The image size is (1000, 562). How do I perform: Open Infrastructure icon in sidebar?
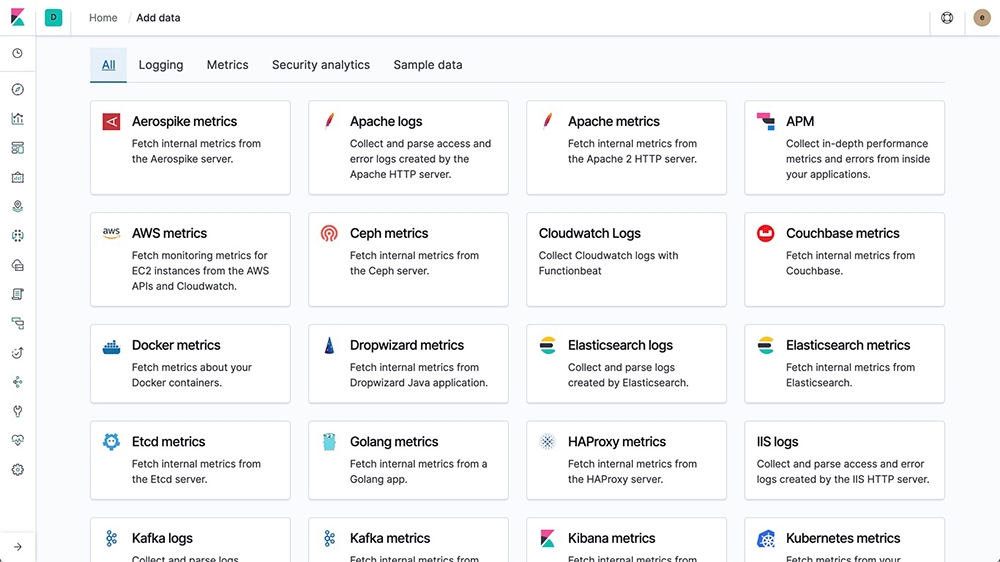(18, 265)
